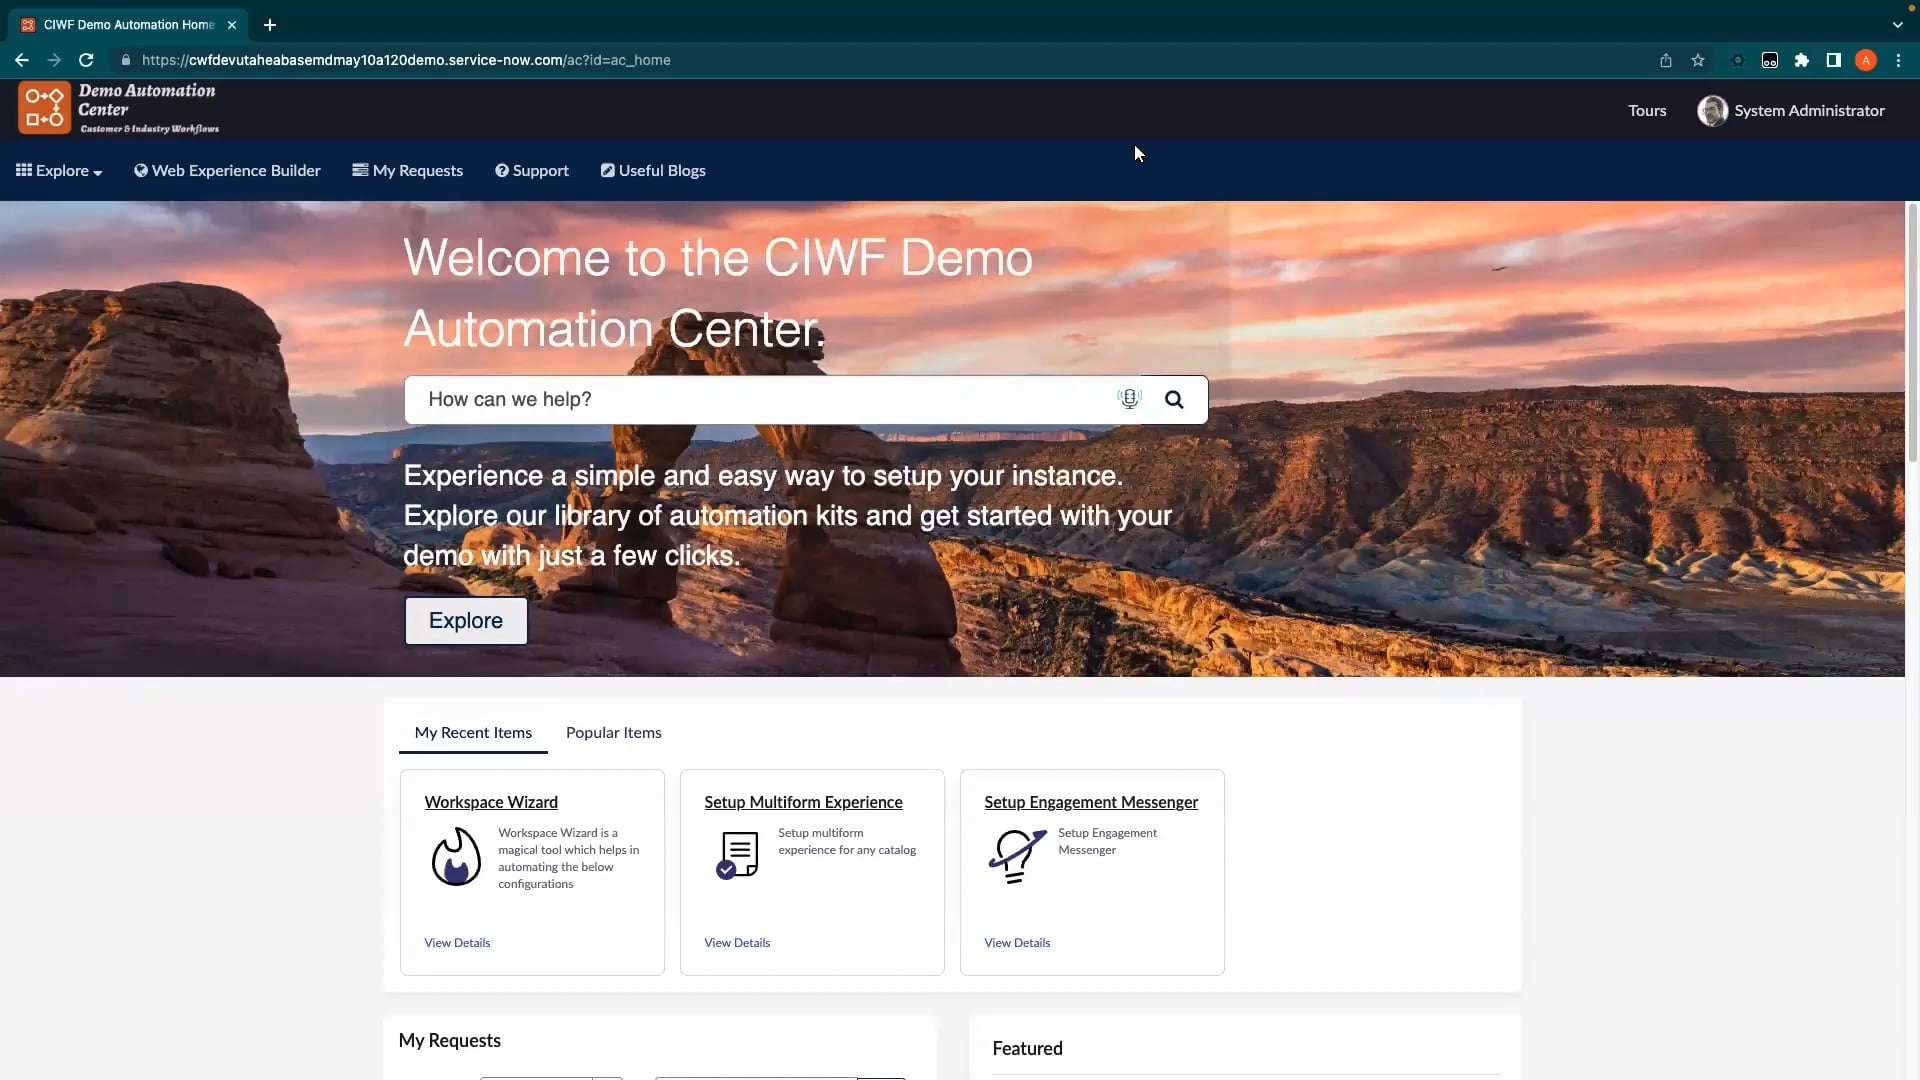Click the share icon in the address bar
Viewport: 1920px width, 1080px height.
point(1665,60)
